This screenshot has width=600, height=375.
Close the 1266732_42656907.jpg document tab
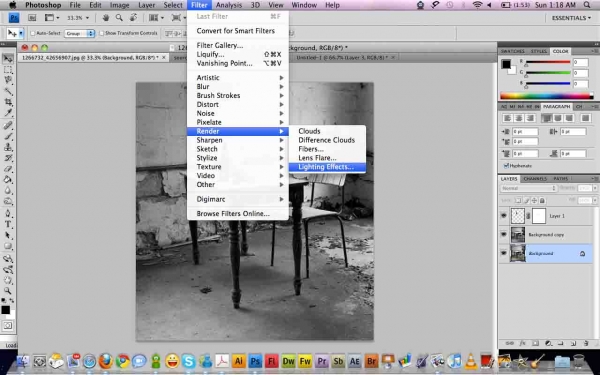[x=164, y=57]
